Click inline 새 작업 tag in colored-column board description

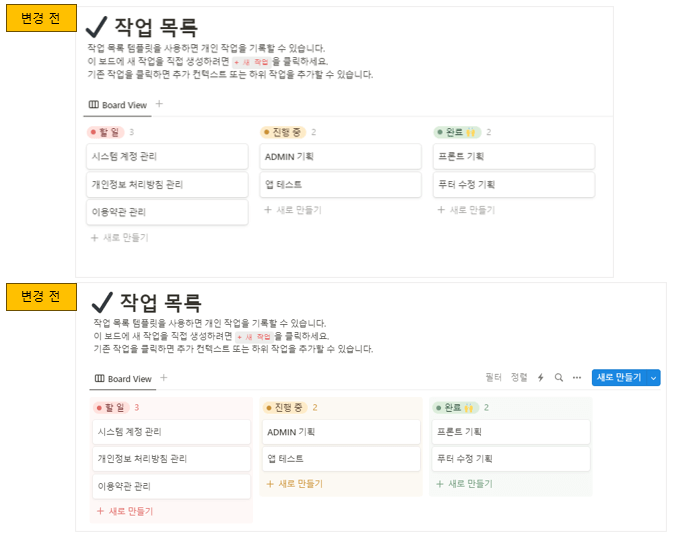[x=254, y=337]
